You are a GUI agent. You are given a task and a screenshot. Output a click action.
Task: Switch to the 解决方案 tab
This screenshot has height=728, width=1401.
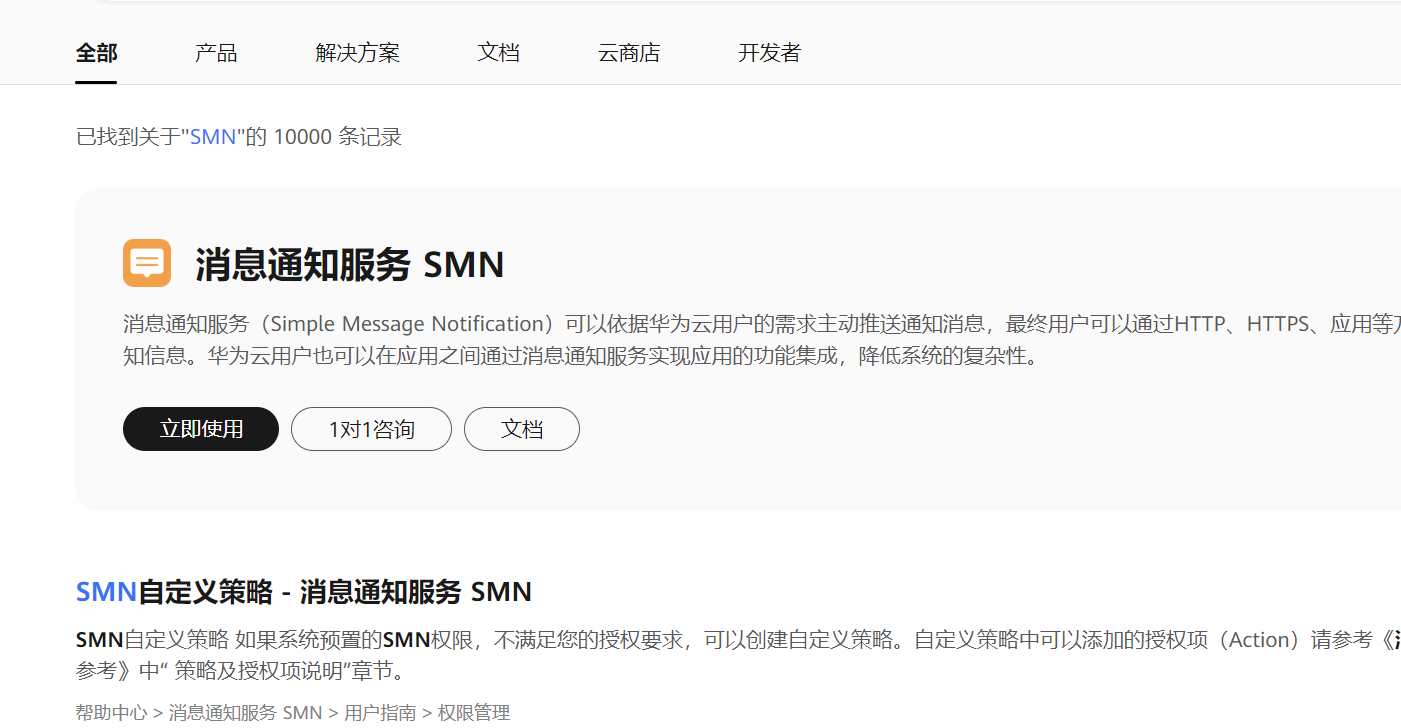tap(357, 53)
